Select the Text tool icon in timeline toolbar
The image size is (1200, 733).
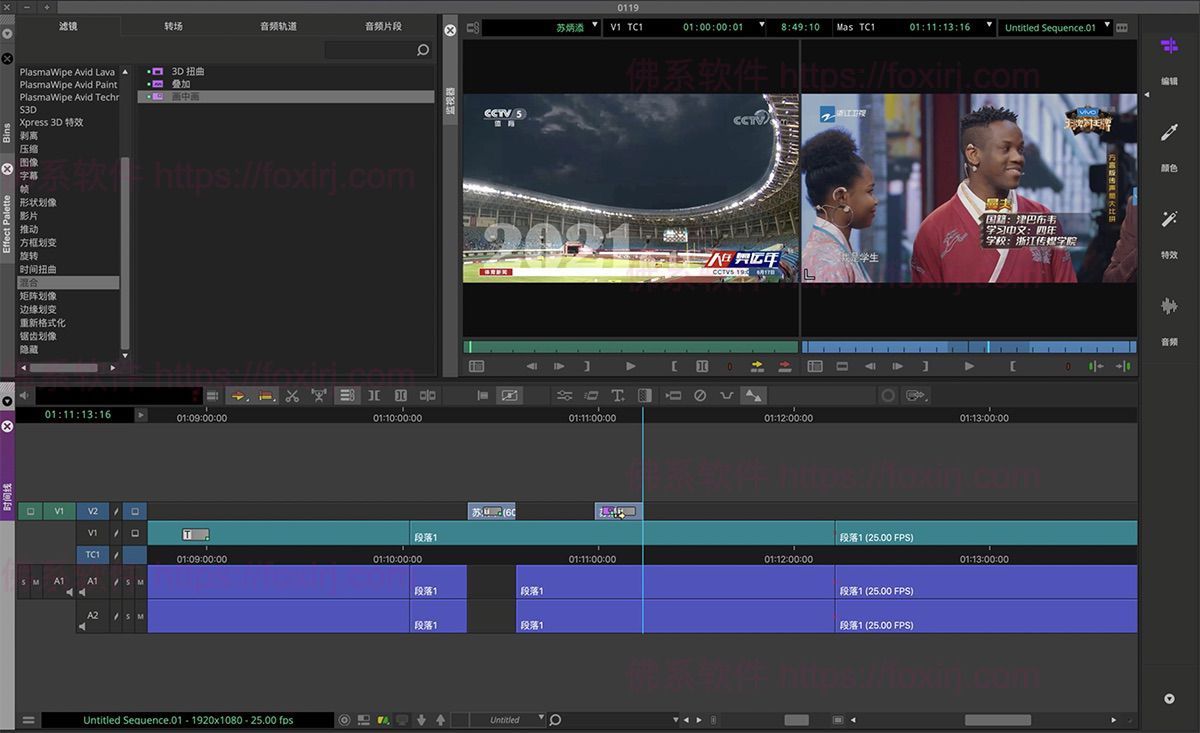coord(617,396)
